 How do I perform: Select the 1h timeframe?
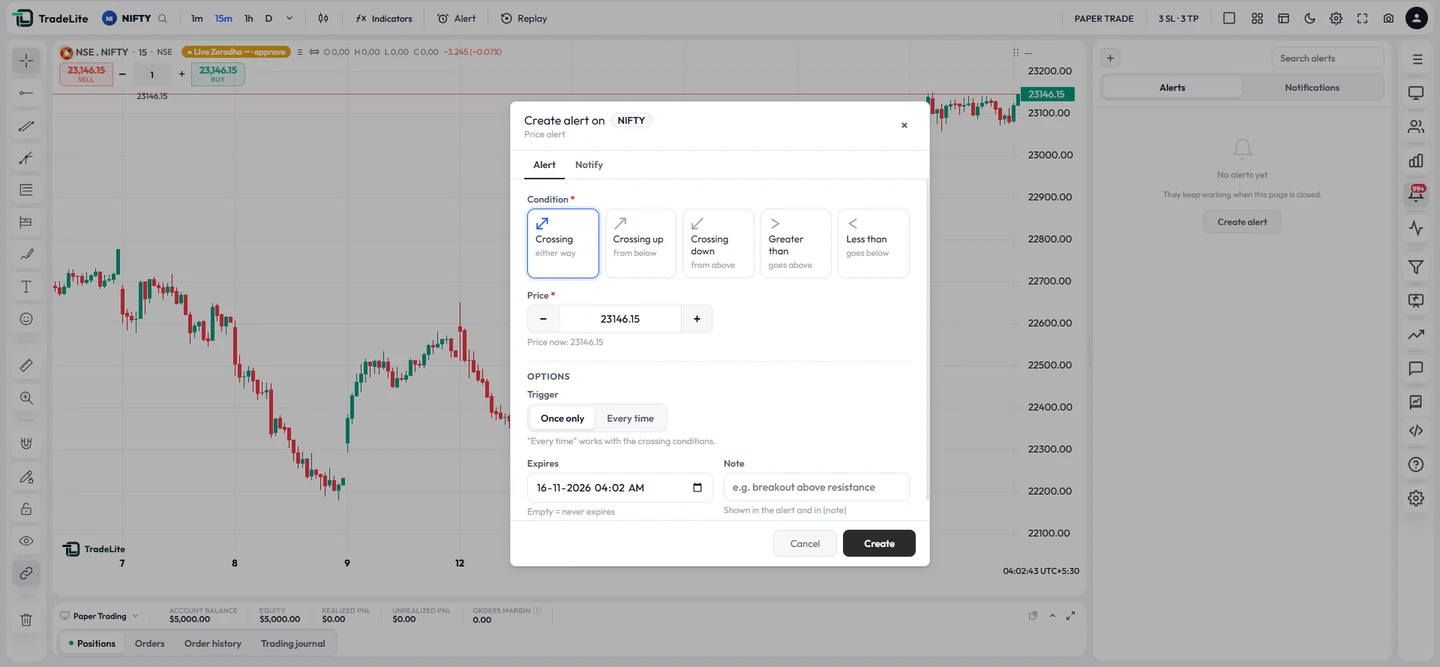coord(249,18)
